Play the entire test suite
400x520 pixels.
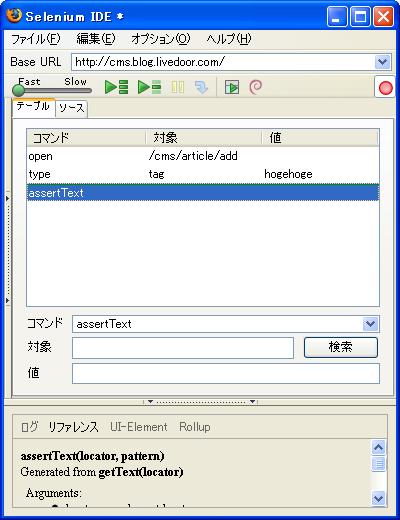(116, 87)
